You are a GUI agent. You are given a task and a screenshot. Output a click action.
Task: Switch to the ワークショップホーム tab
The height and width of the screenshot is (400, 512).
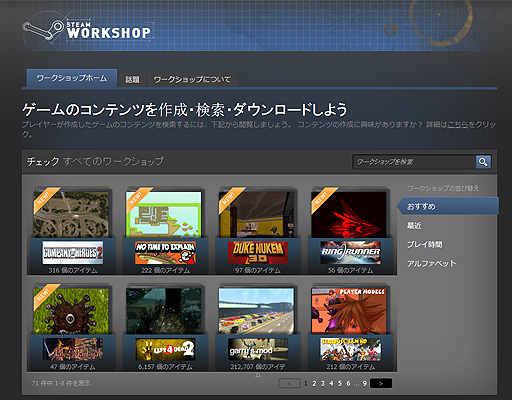coord(72,78)
